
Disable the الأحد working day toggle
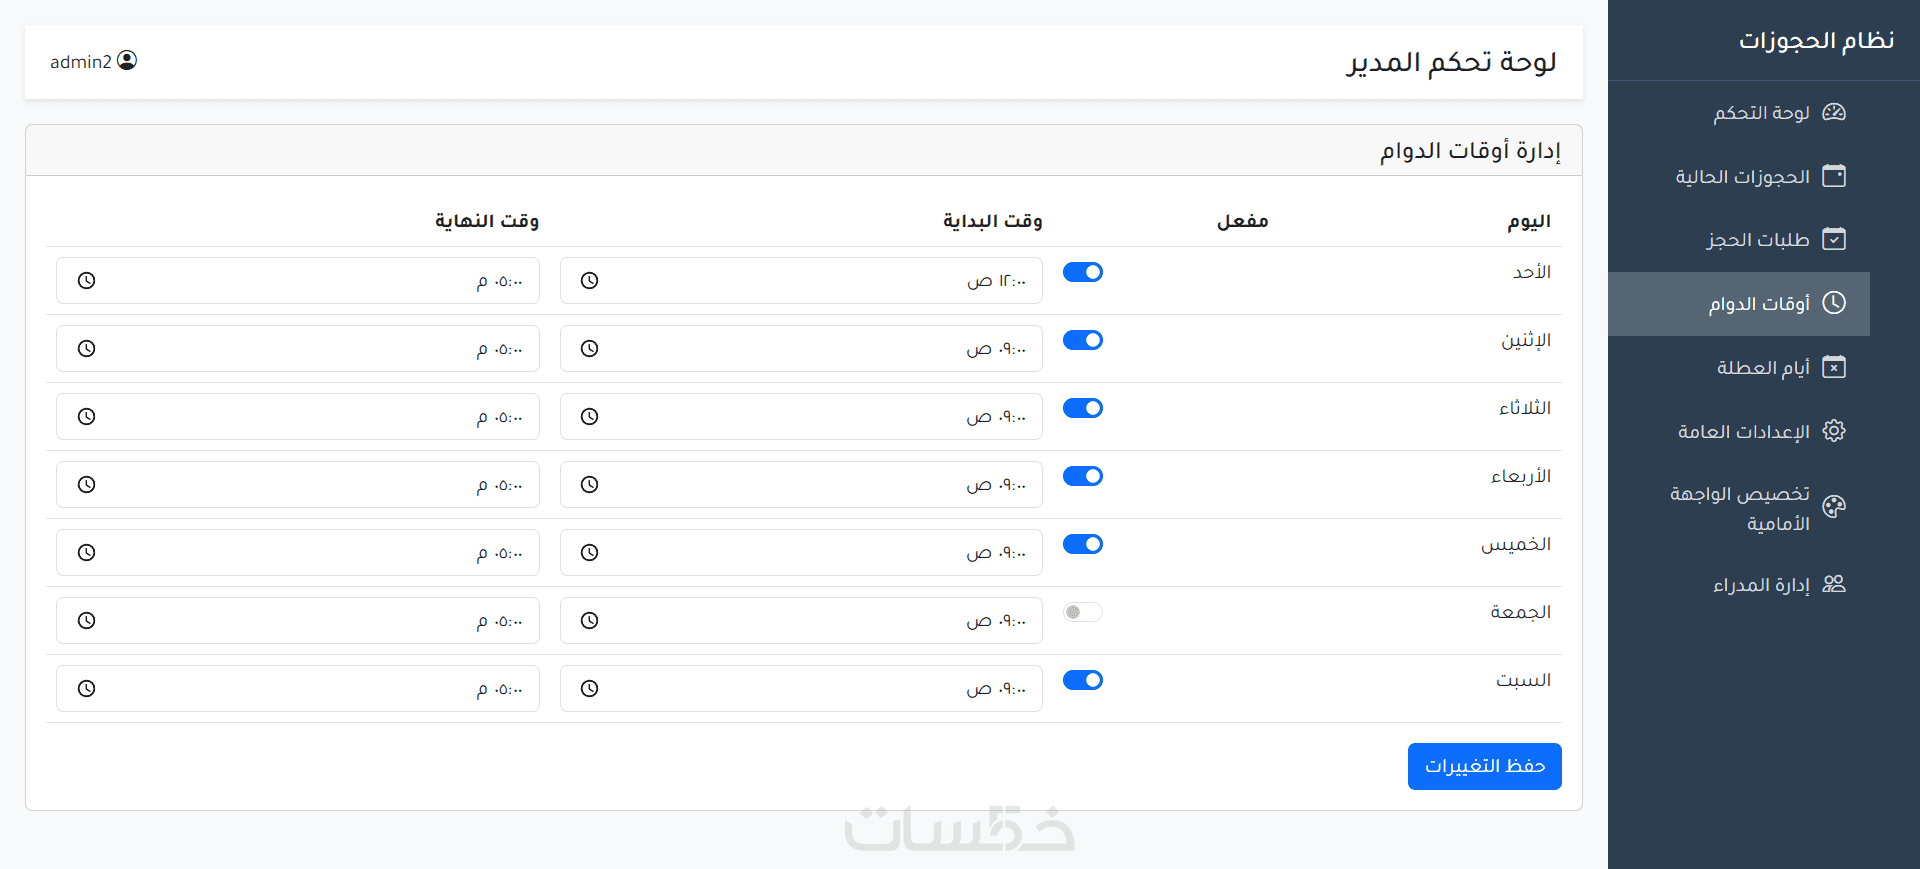(1082, 272)
